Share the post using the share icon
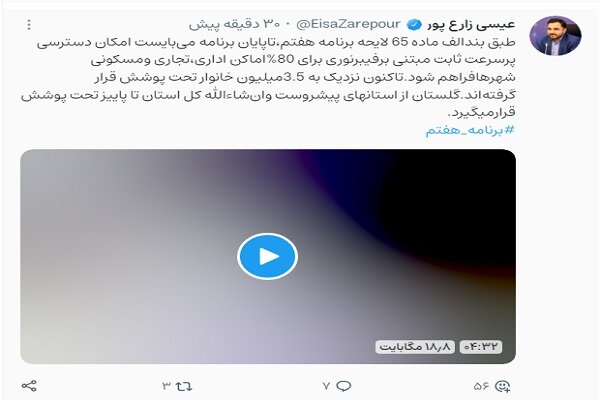600x400 pixels. 29,385
